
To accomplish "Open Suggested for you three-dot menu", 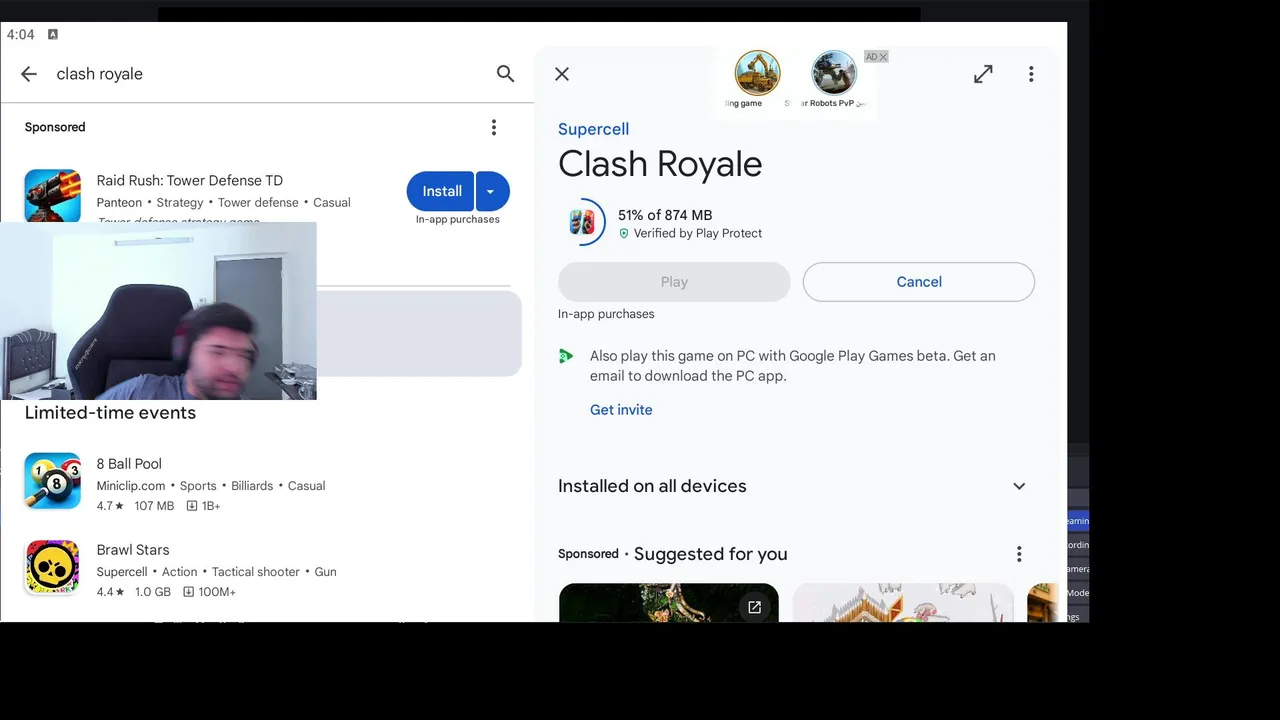I will pos(1019,554).
